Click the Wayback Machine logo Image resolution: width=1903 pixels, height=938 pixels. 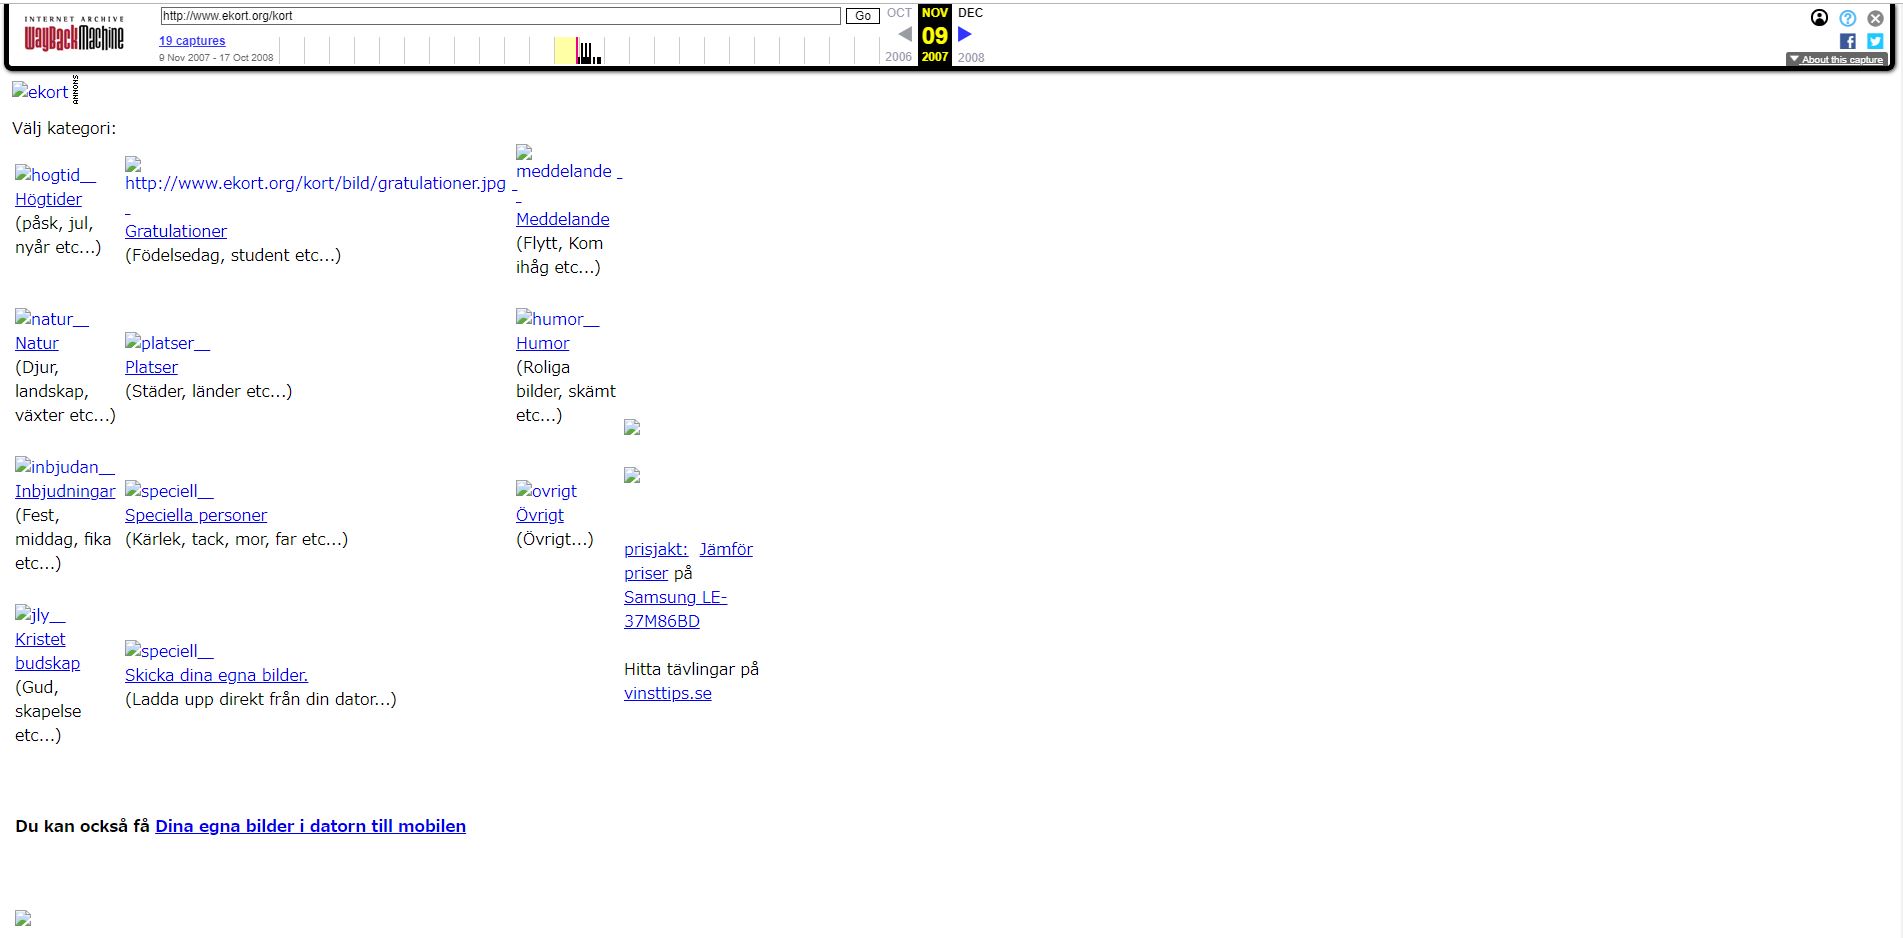(x=74, y=36)
